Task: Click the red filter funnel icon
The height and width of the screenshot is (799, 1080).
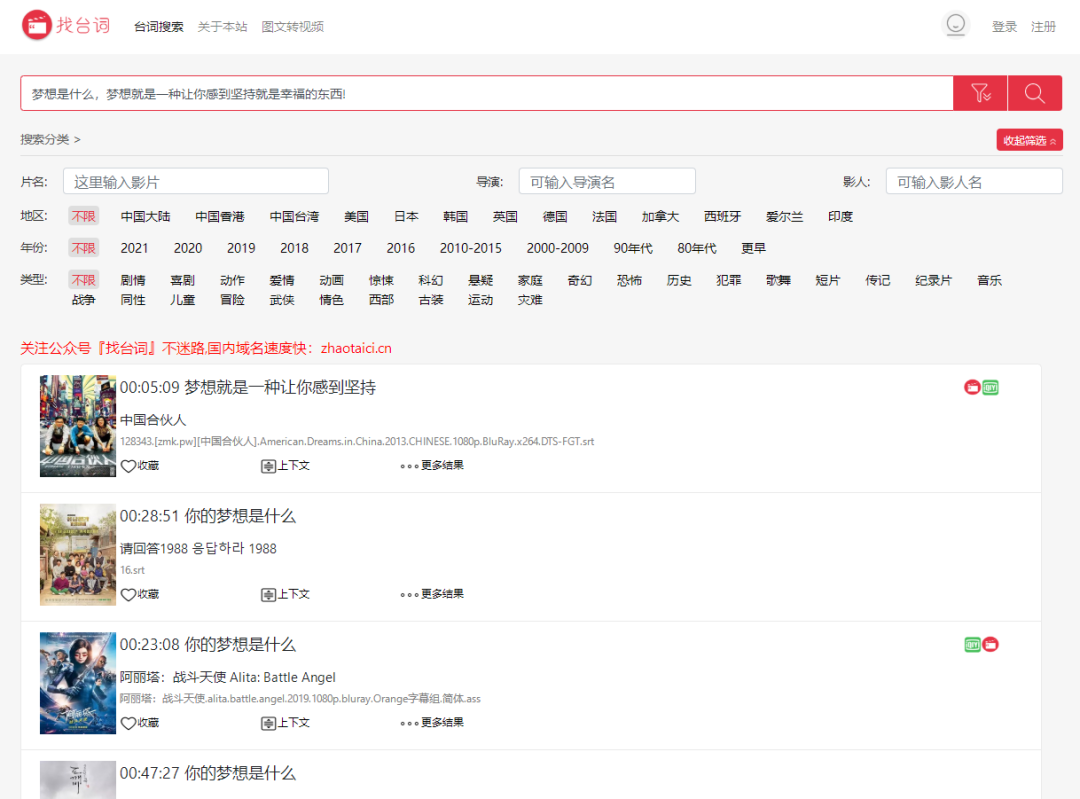Action: (980, 93)
